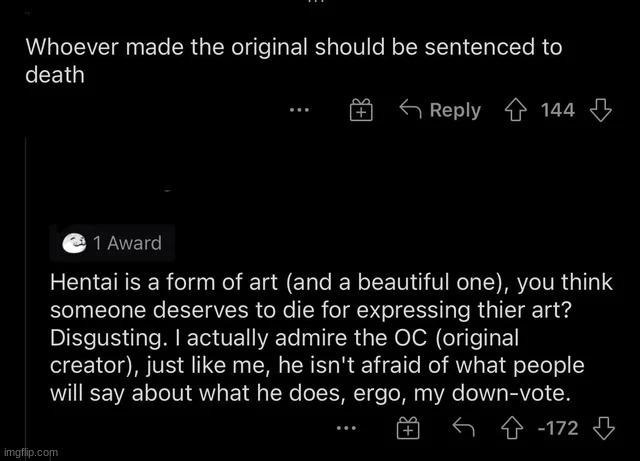
Task: Open the '1 Award' label details
Action: [126, 243]
